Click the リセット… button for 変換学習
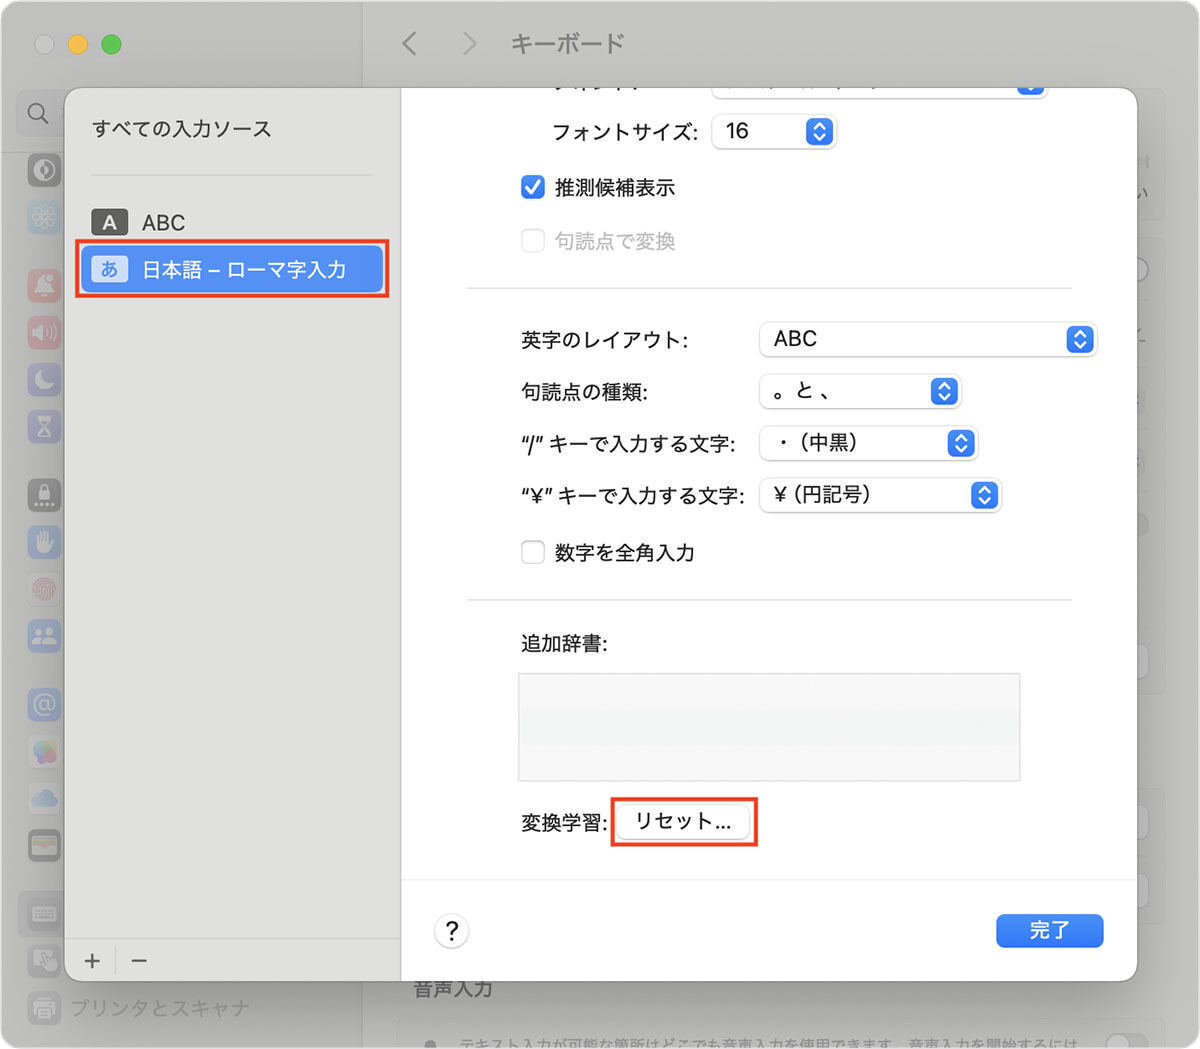The width and height of the screenshot is (1200, 1049). pos(683,822)
